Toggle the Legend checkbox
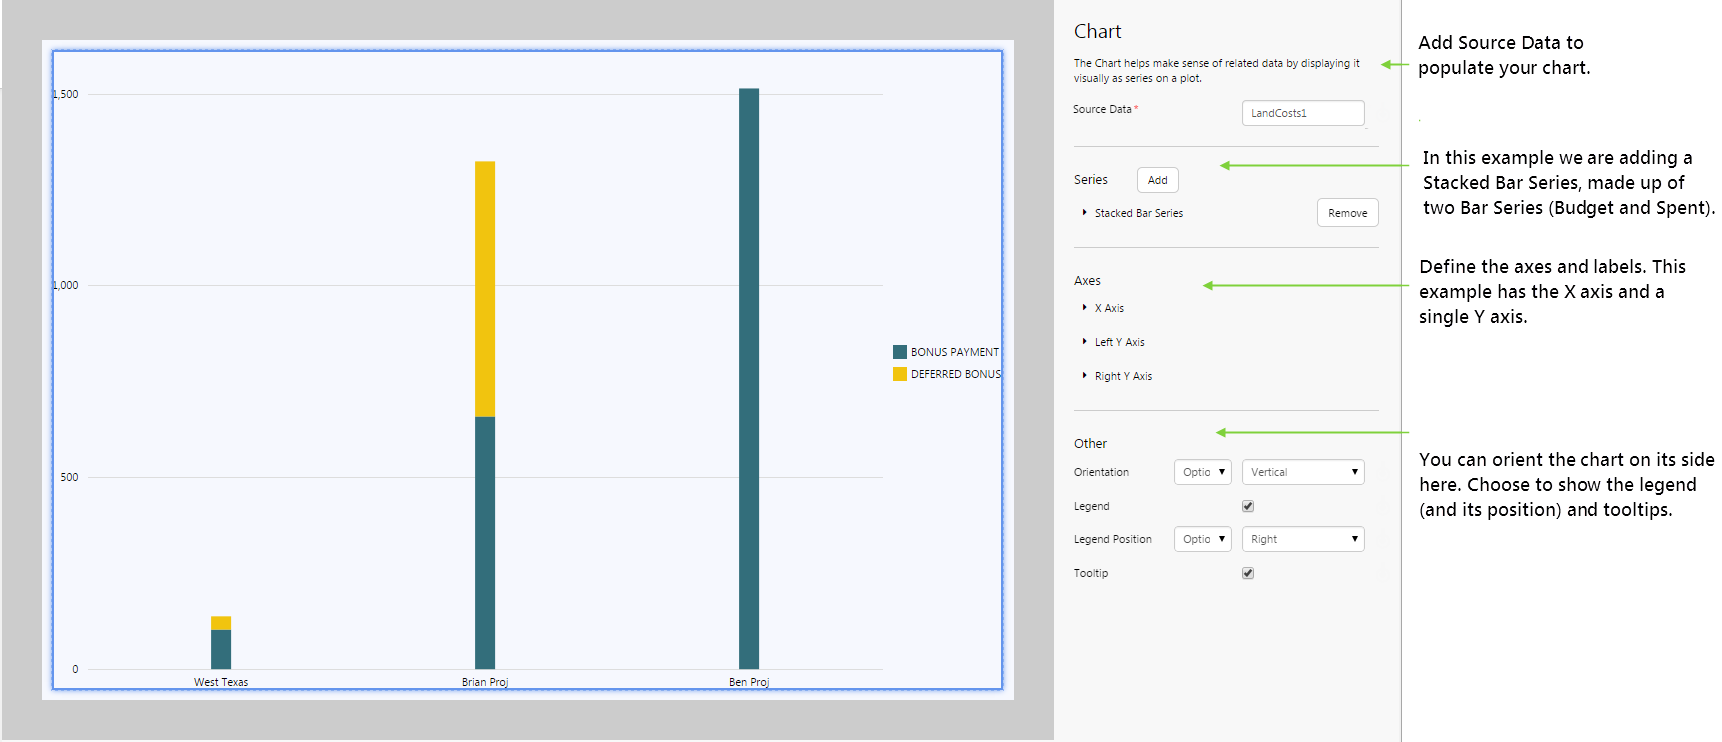Image resolution: width=1722 pixels, height=742 pixels. tap(1248, 506)
